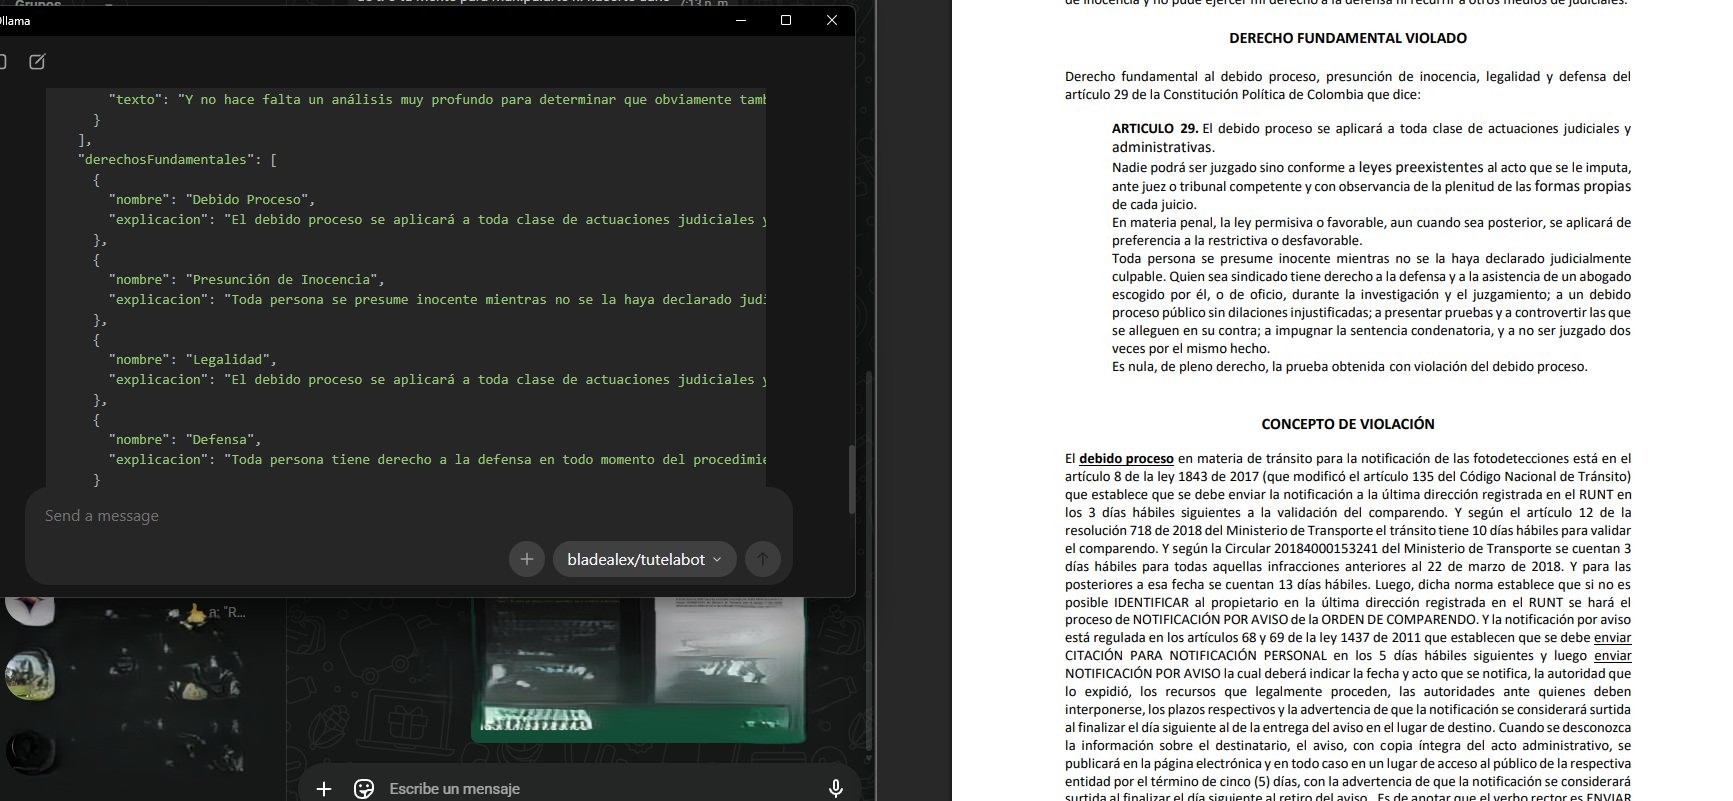Open WhatsApp attach plus icon
1733x801 pixels.
tap(324, 789)
